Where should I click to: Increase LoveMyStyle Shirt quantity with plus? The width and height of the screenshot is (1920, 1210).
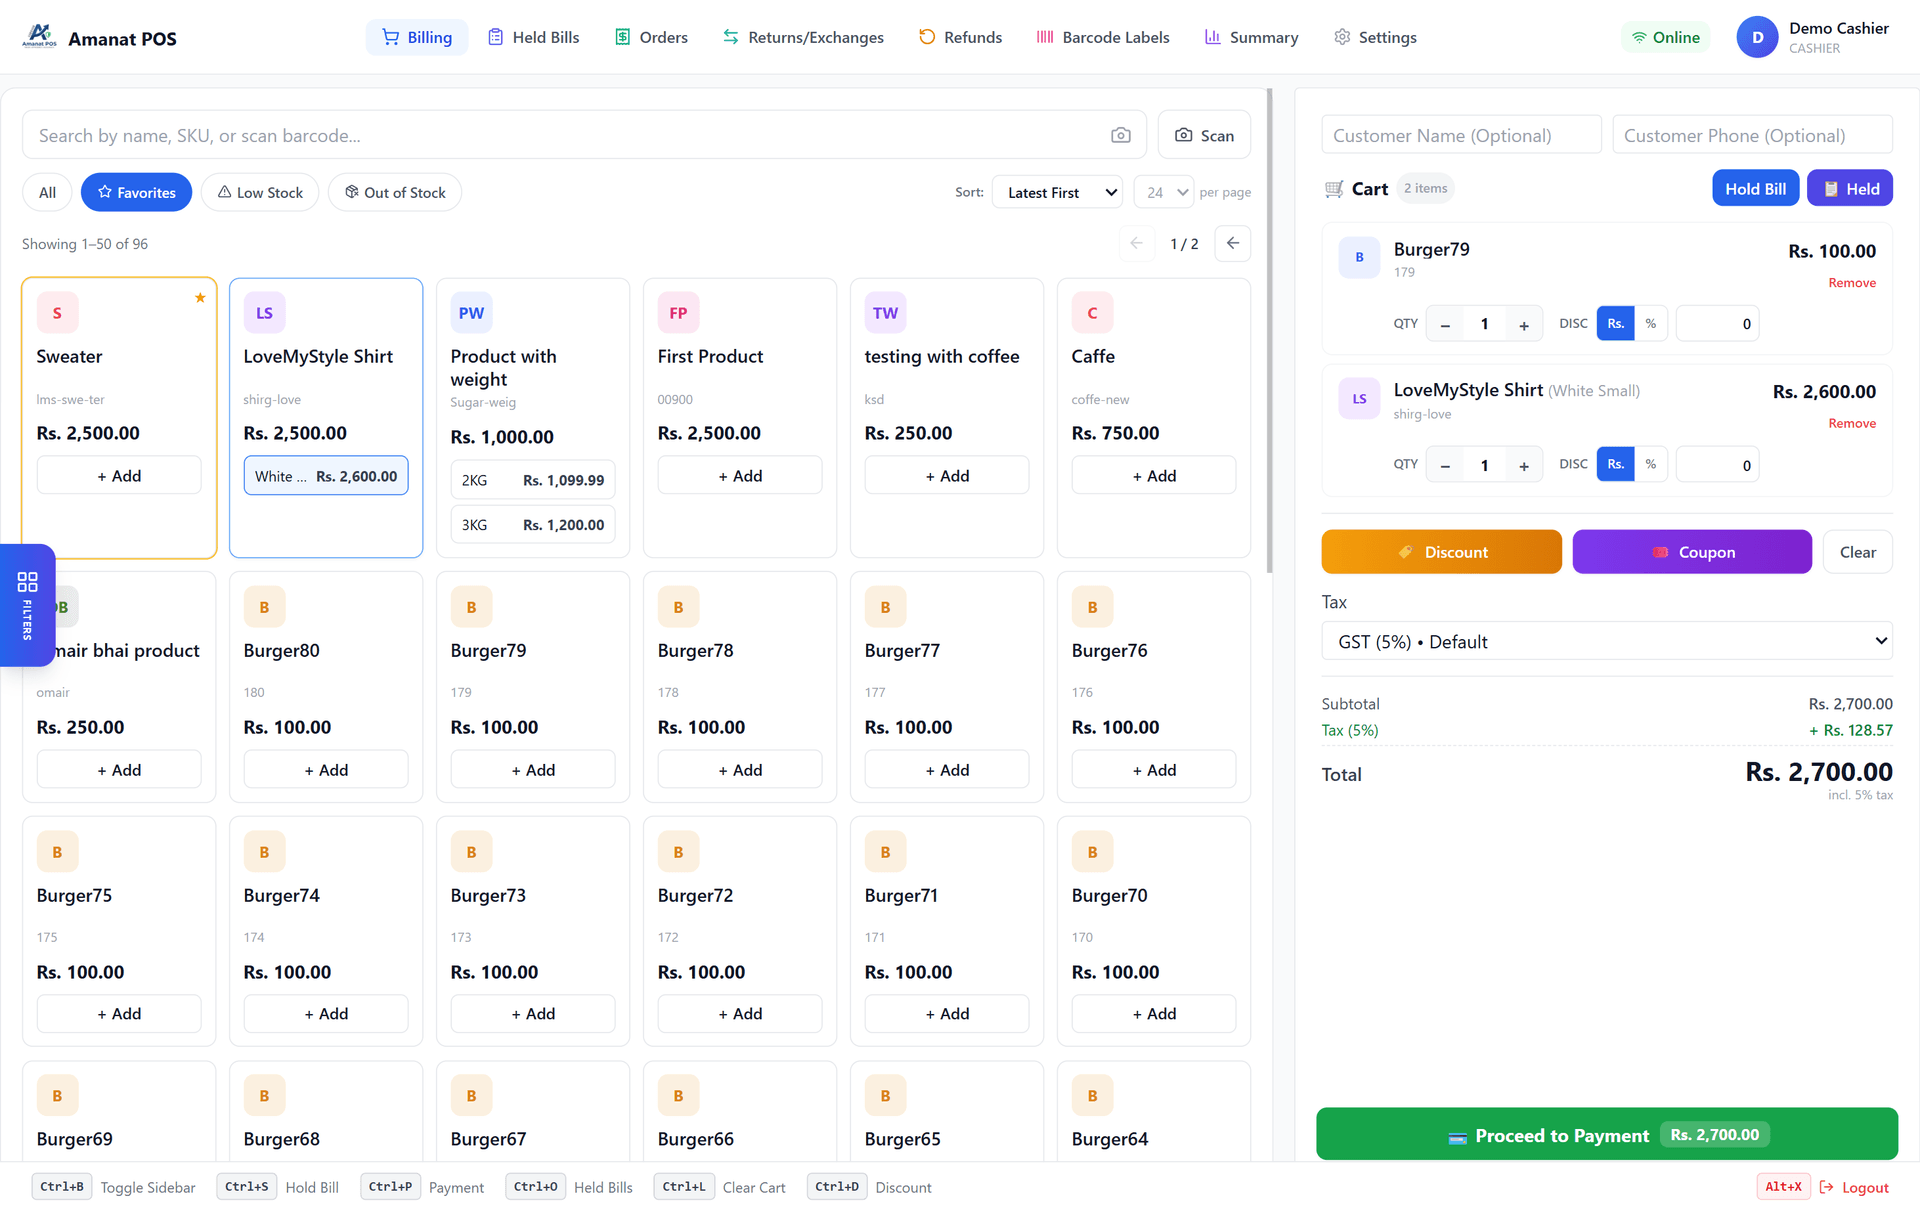click(1523, 465)
